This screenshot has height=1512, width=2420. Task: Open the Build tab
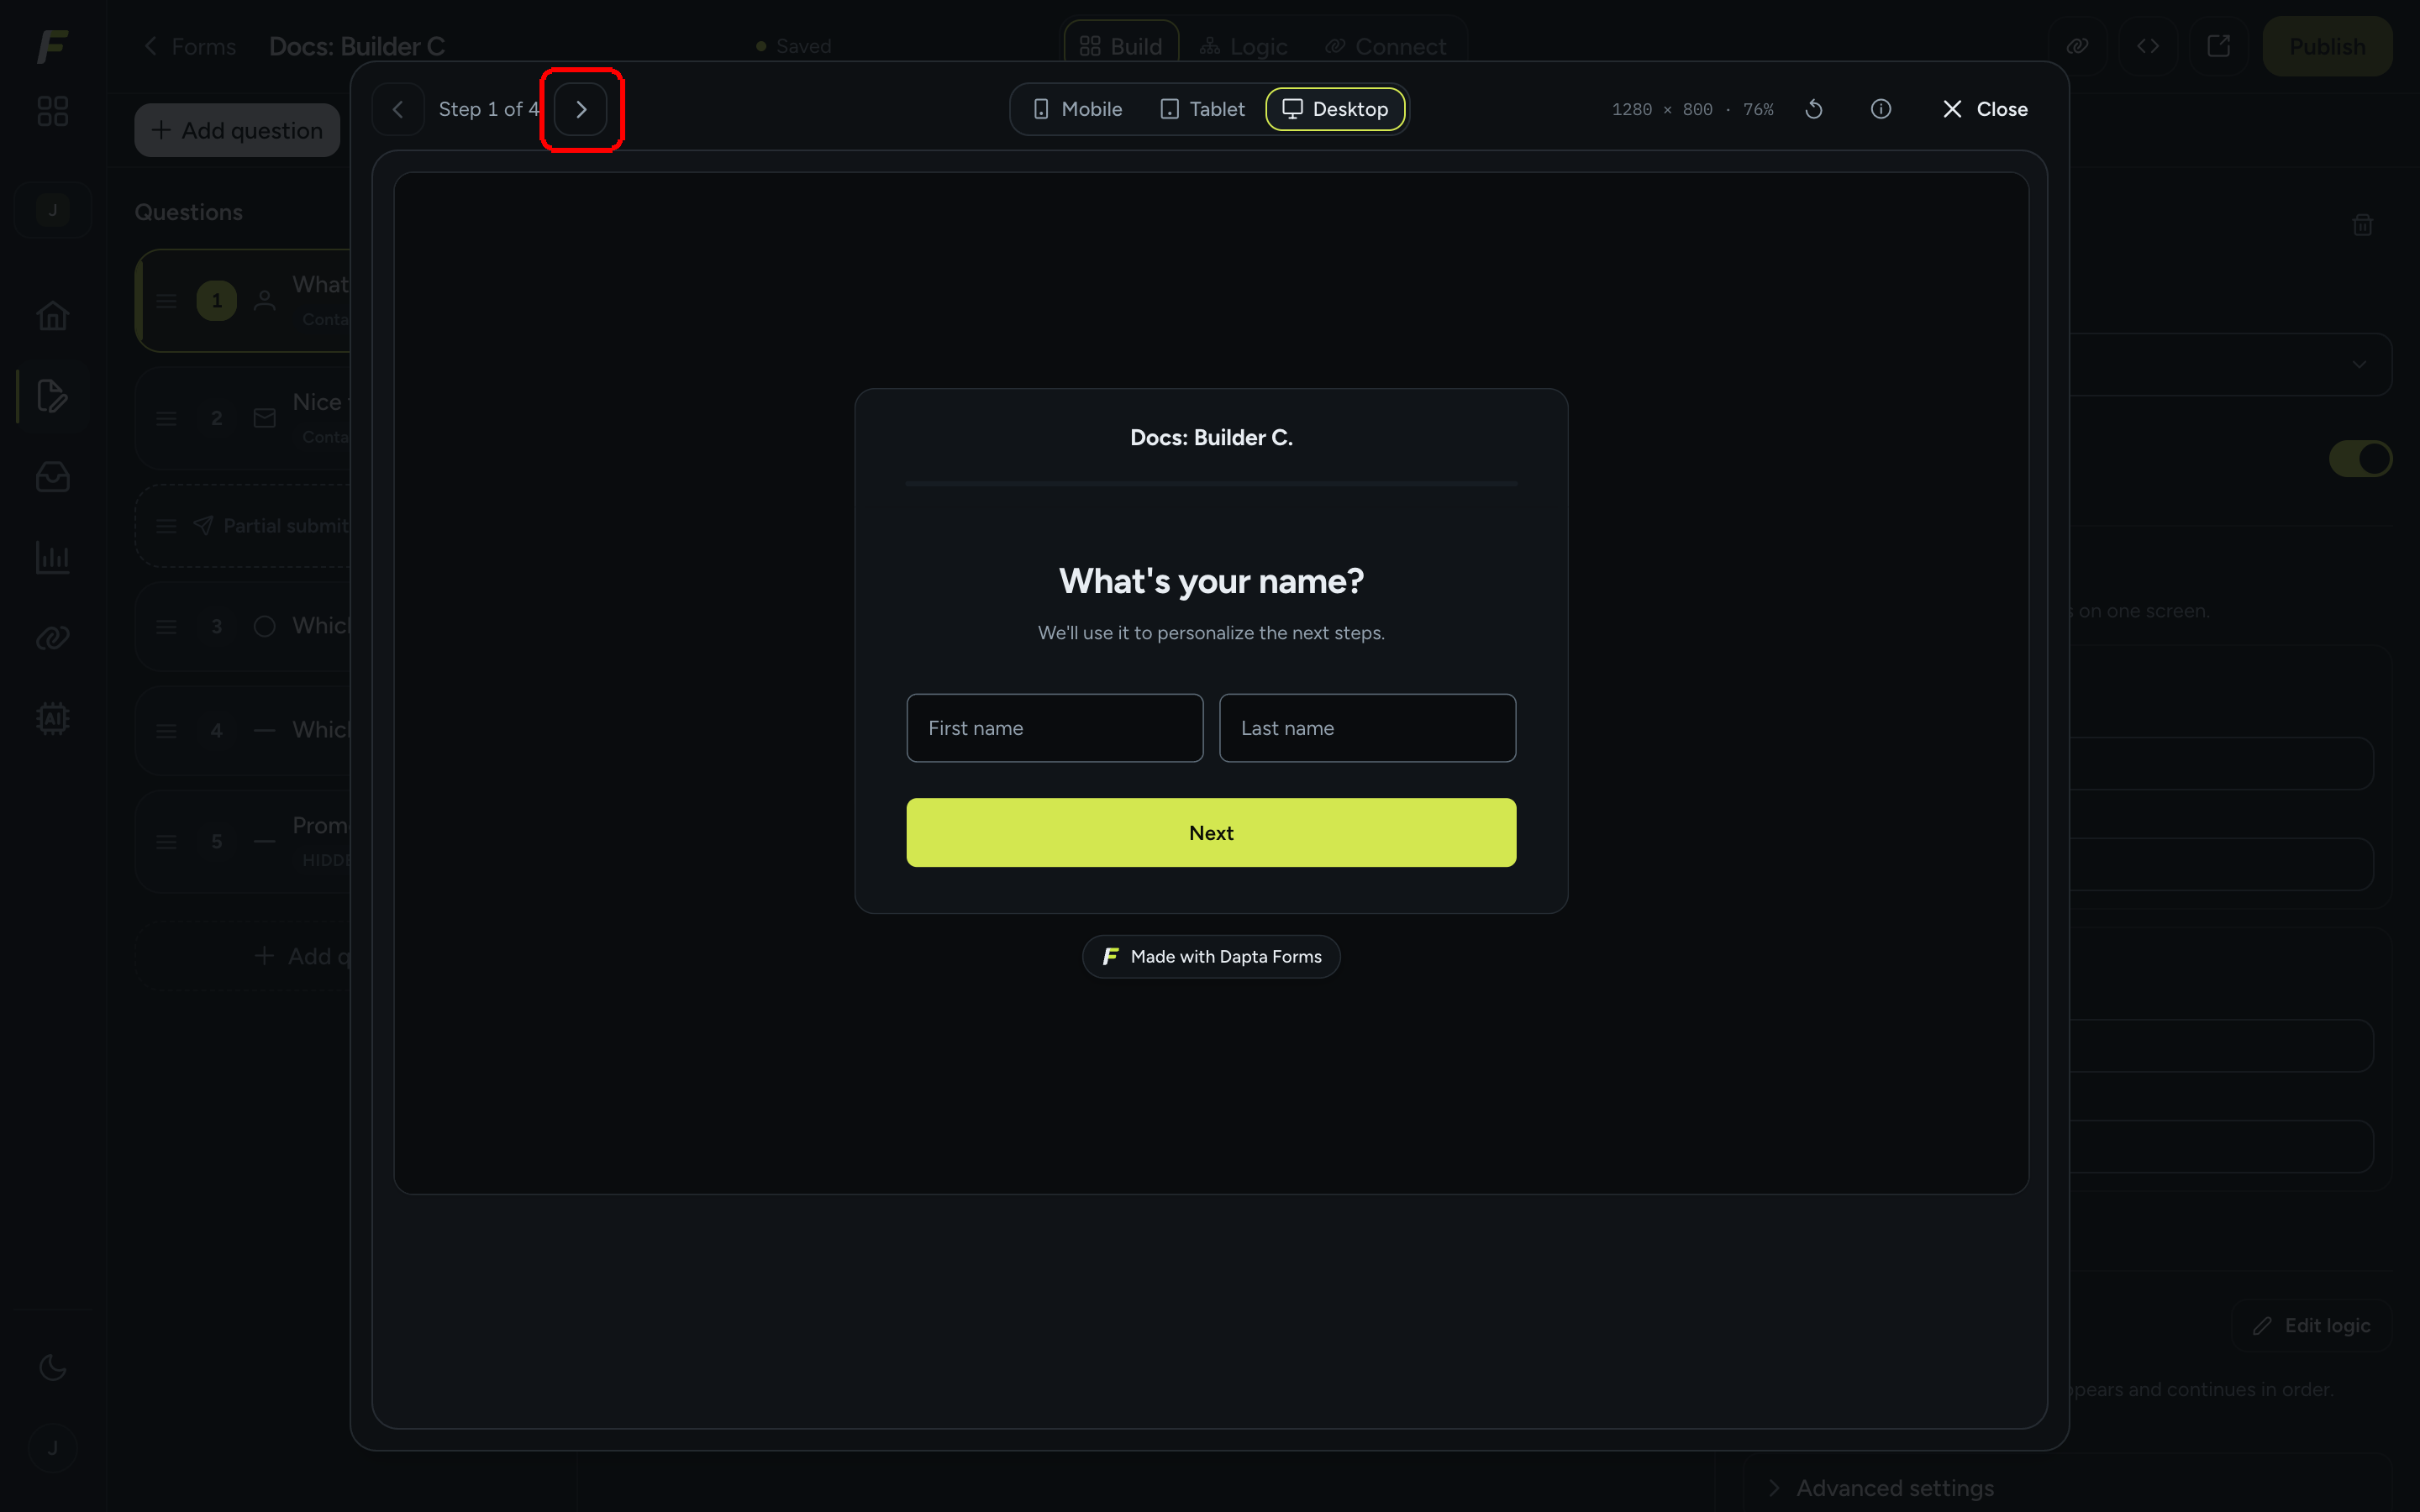pyautogui.click(x=1121, y=46)
